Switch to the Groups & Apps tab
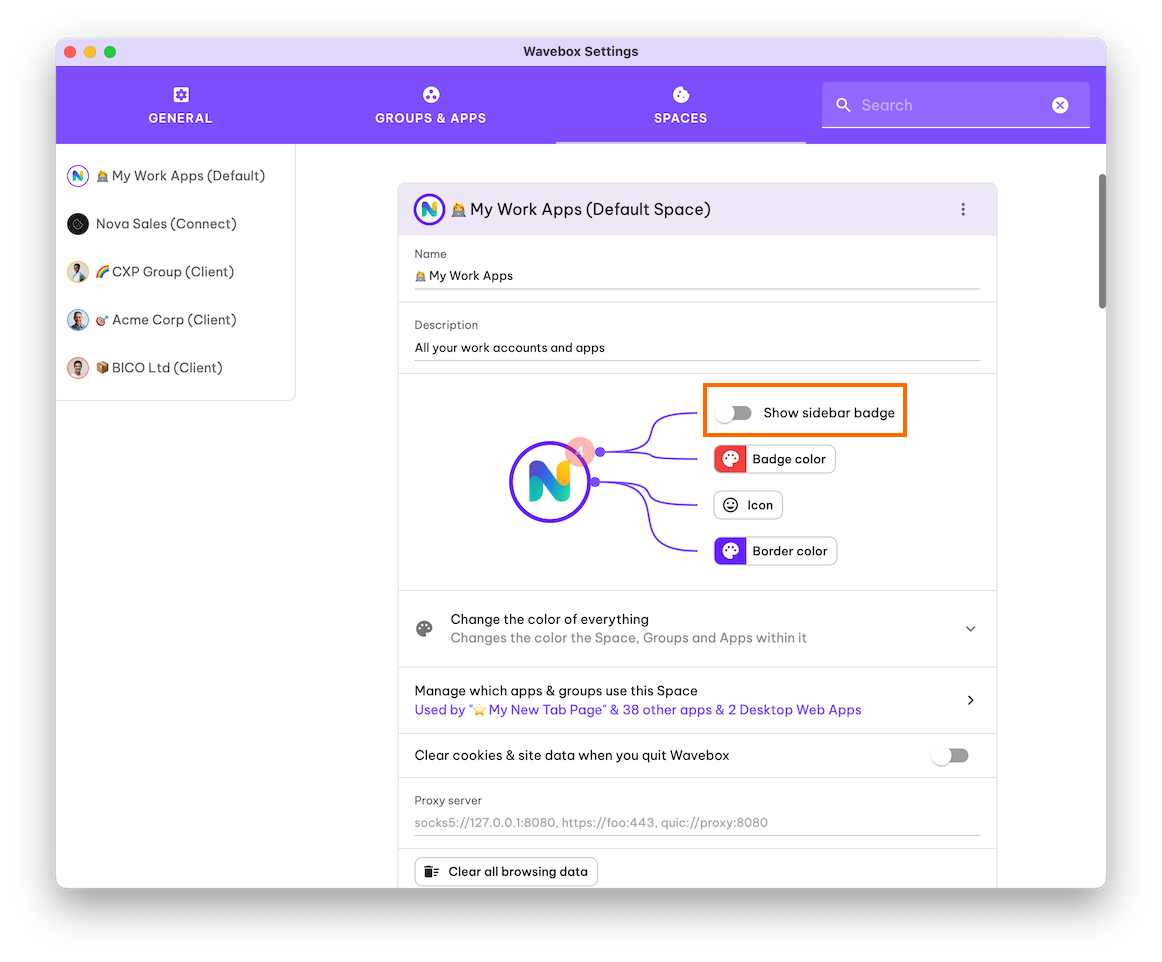1162x962 pixels. pyautogui.click(x=431, y=105)
